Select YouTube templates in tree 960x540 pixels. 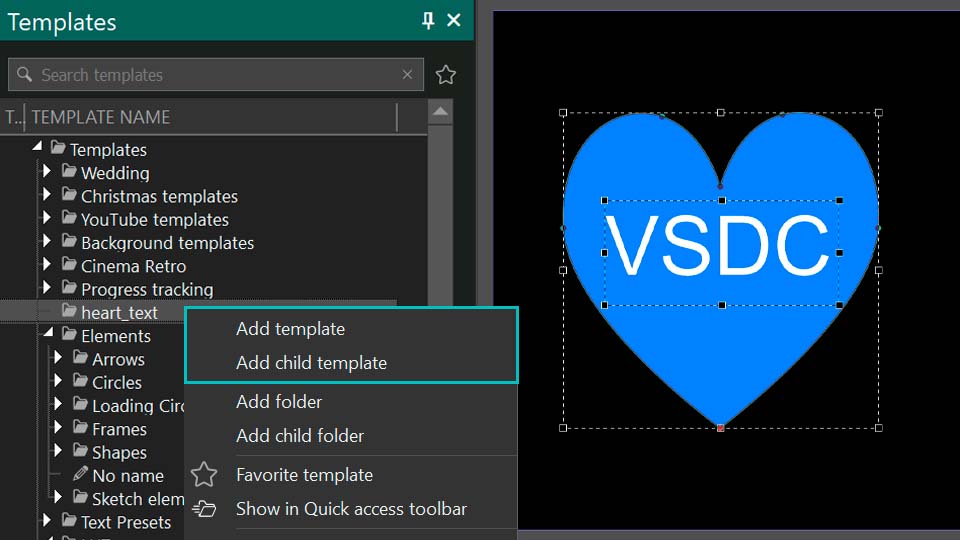tap(155, 220)
